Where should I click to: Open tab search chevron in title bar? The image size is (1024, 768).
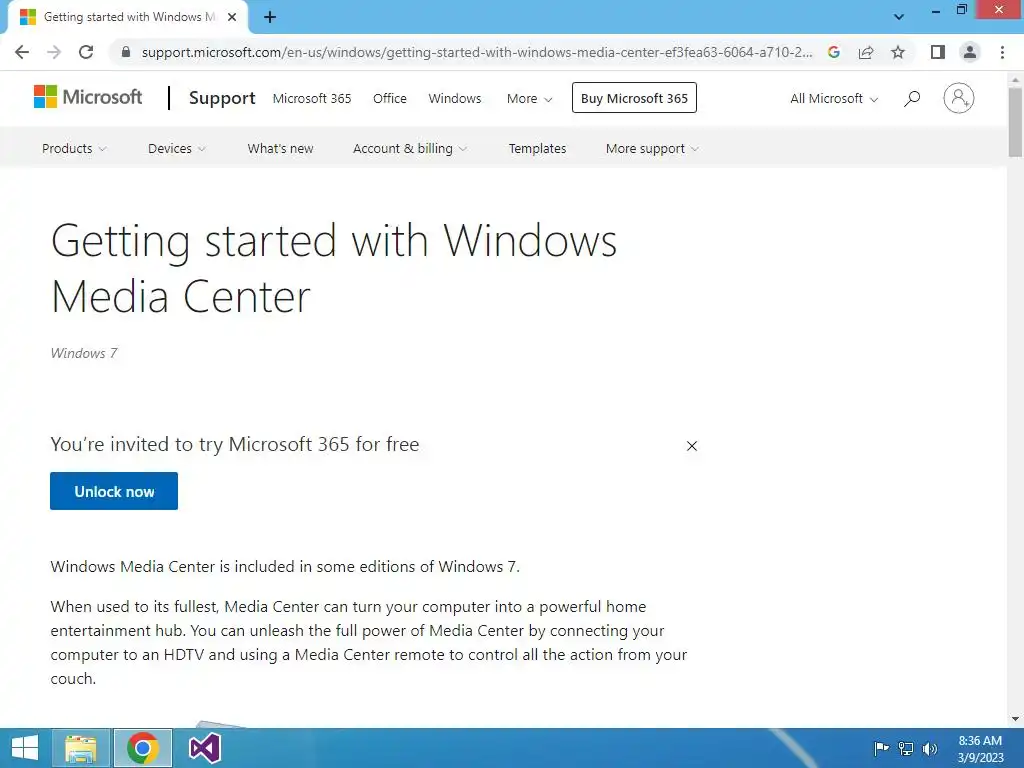point(899,17)
